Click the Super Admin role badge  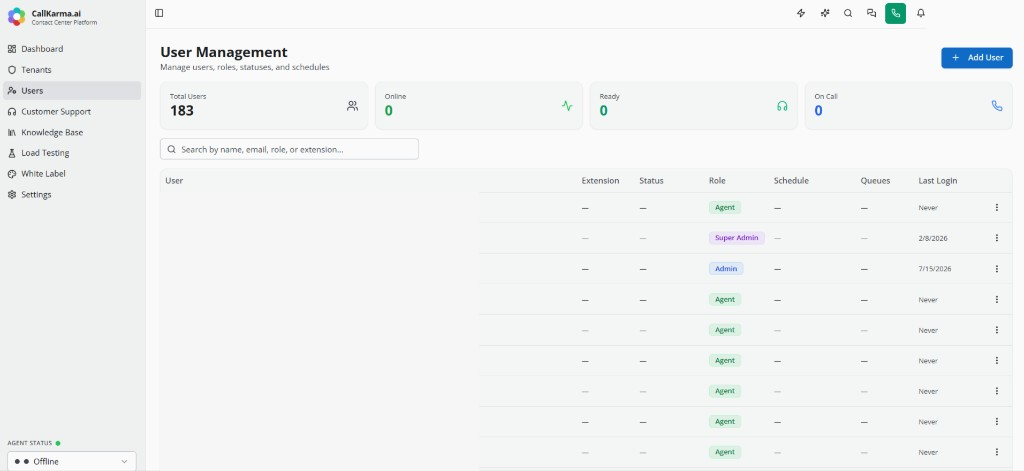coord(737,238)
